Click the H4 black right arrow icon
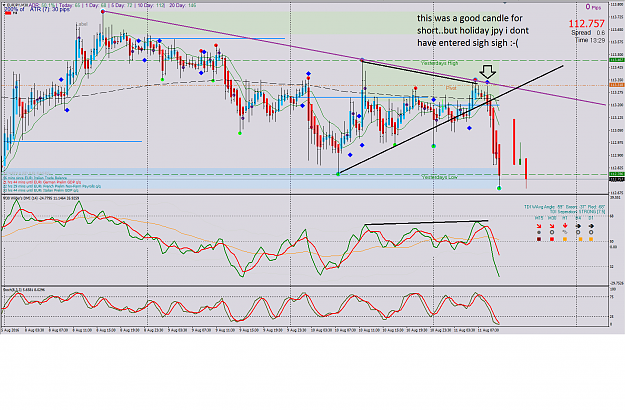This screenshot has height=410, width=625. point(578,226)
